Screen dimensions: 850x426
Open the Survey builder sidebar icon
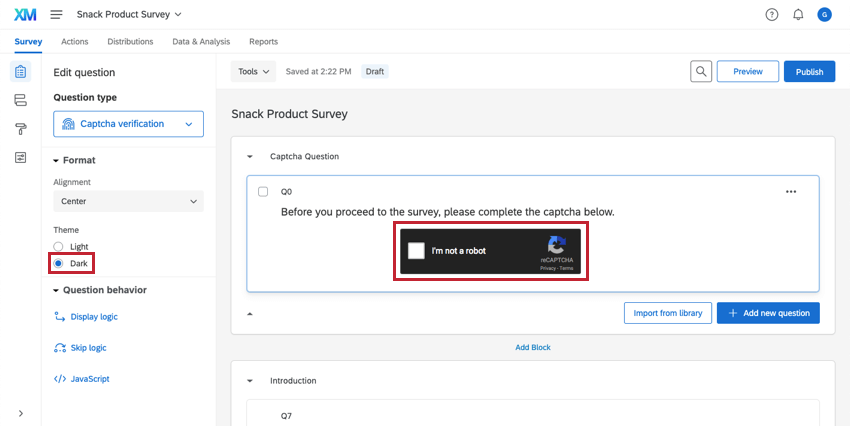[20, 72]
